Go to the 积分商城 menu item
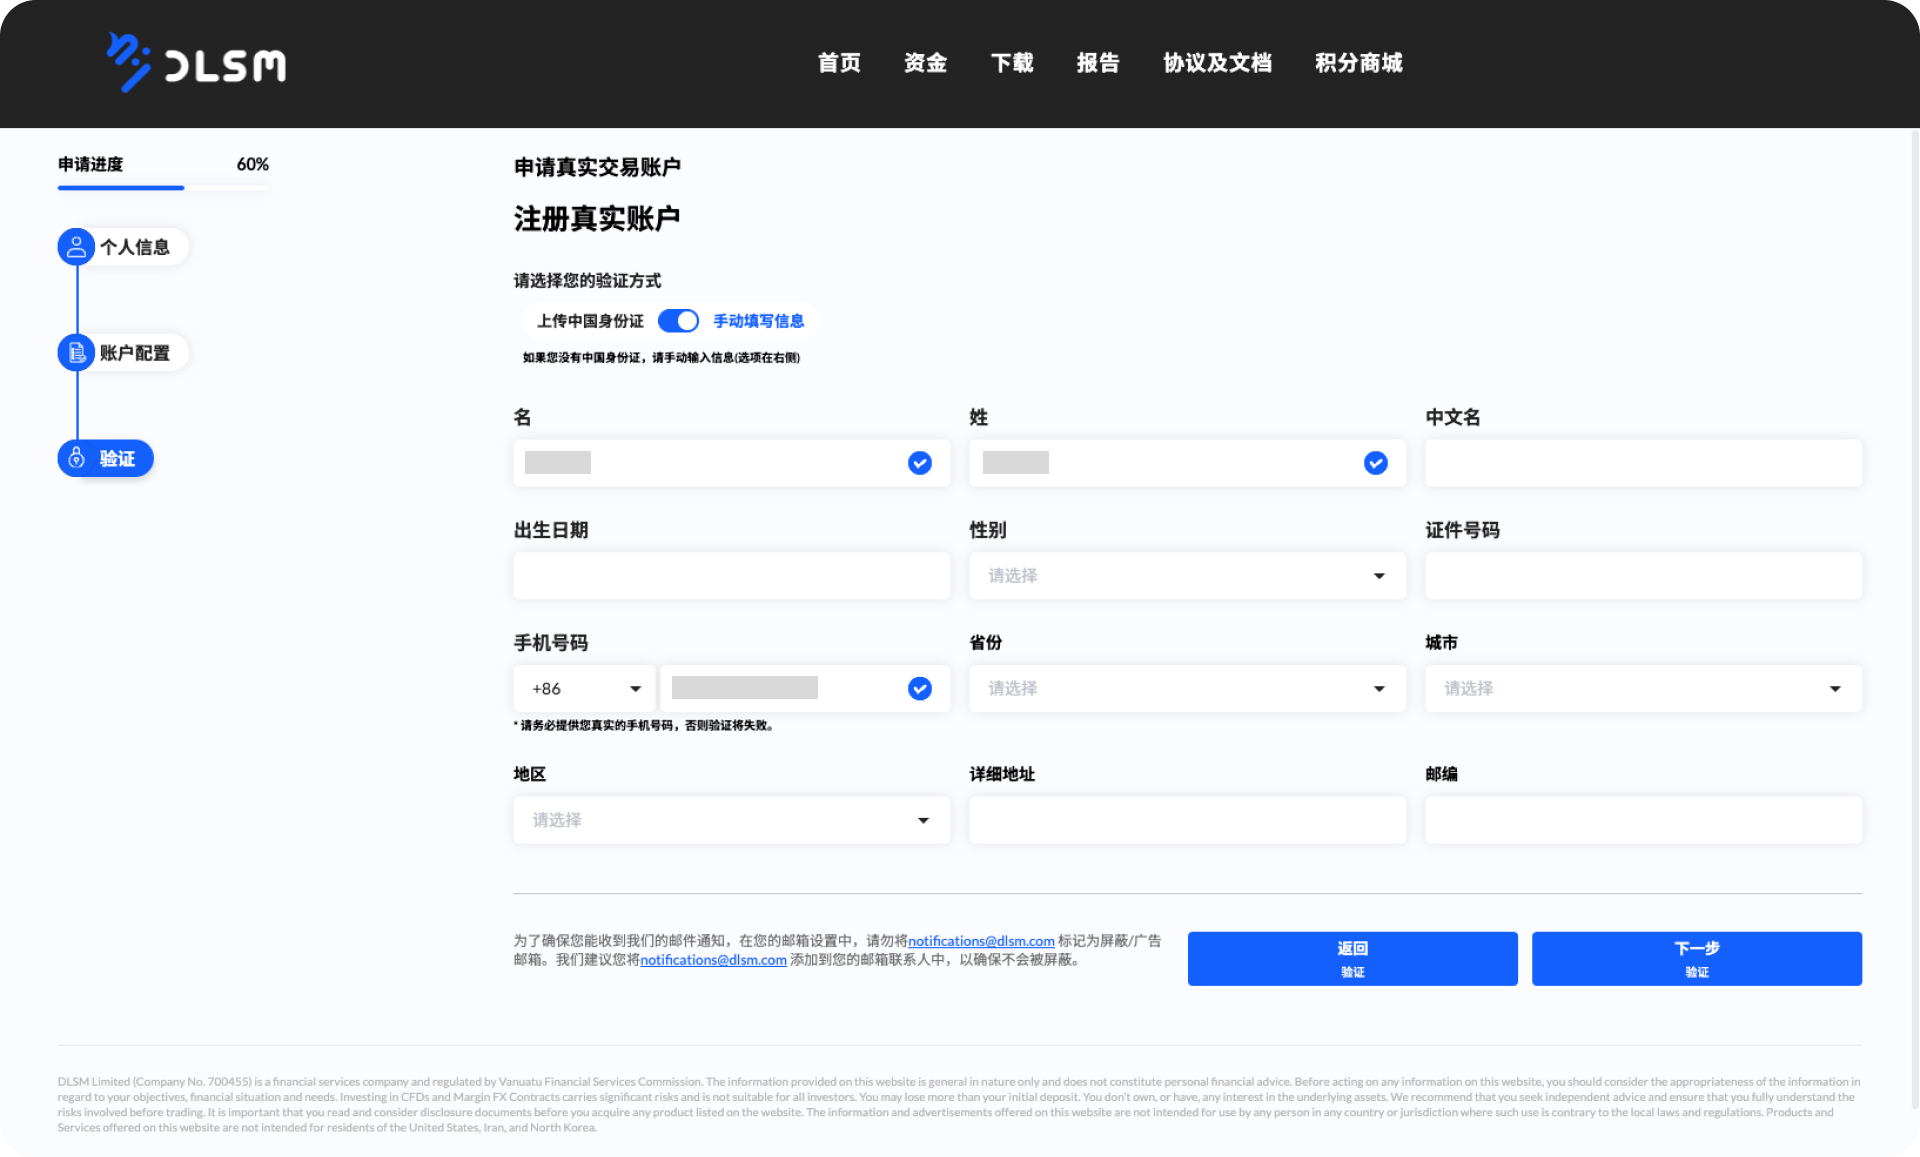1920x1157 pixels. pos(1359,62)
